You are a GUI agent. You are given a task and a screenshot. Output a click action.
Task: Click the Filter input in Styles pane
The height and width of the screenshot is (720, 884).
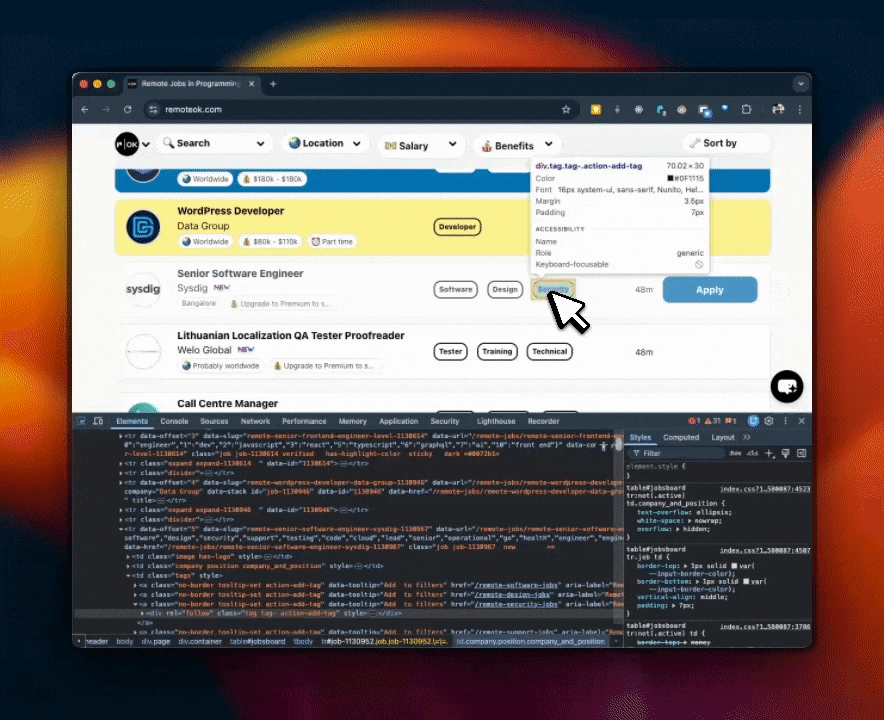680,453
